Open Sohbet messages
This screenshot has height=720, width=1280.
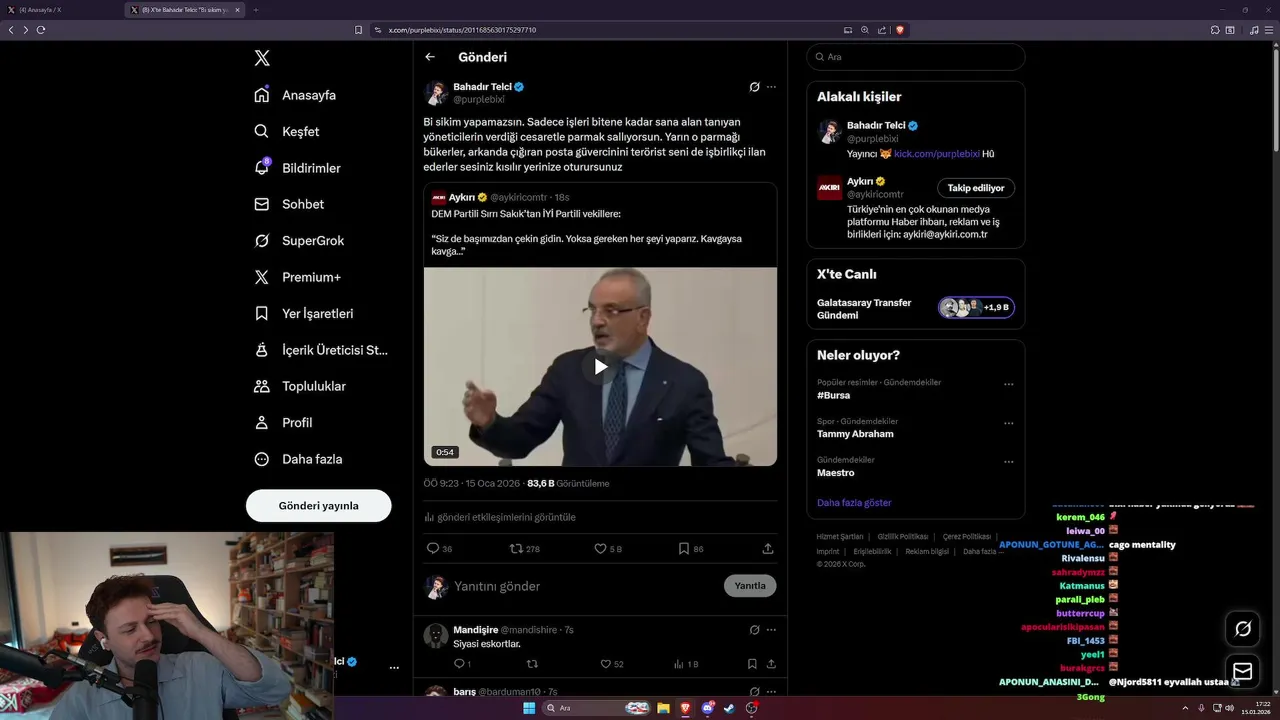(289, 204)
